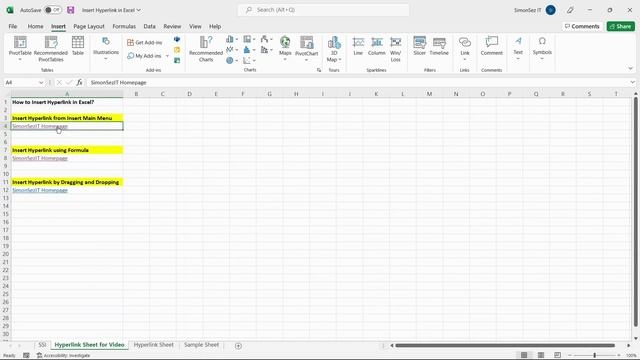Insert a Slicer filter
The width and height of the screenshot is (640, 360).
point(419,46)
